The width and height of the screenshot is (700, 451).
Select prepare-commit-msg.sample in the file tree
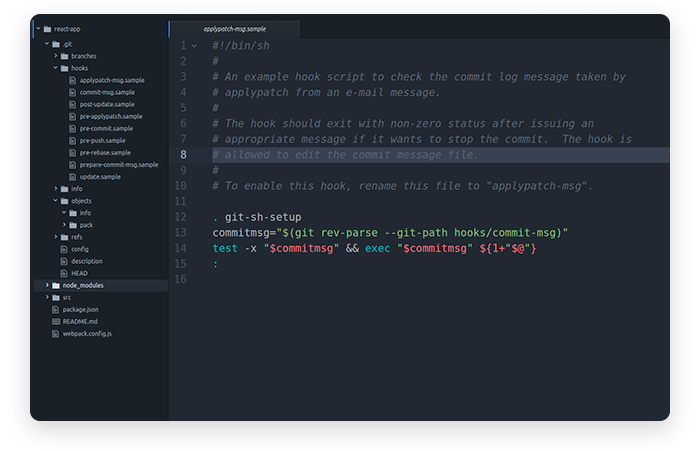click(x=118, y=164)
